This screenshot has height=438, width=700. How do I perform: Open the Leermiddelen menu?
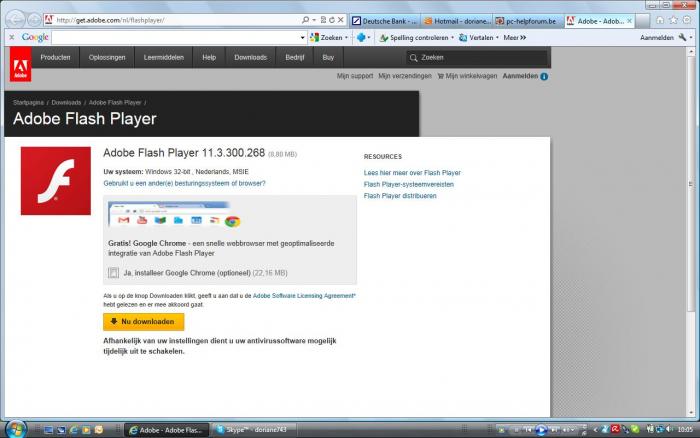[x=163, y=58]
